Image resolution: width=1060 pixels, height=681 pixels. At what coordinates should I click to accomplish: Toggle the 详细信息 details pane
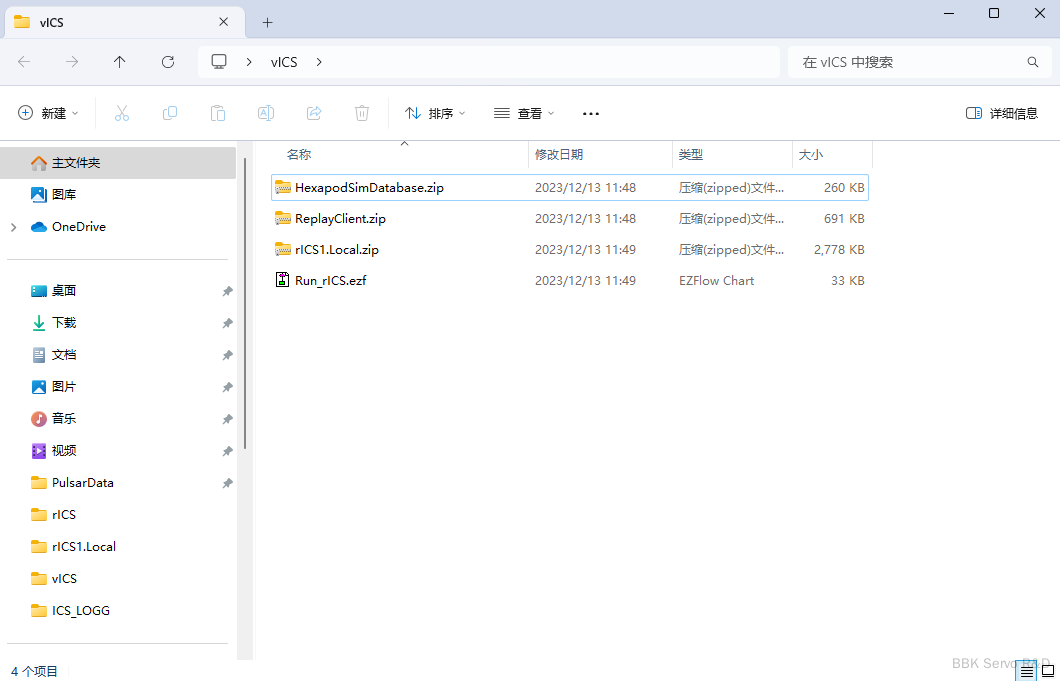[x=1002, y=114]
